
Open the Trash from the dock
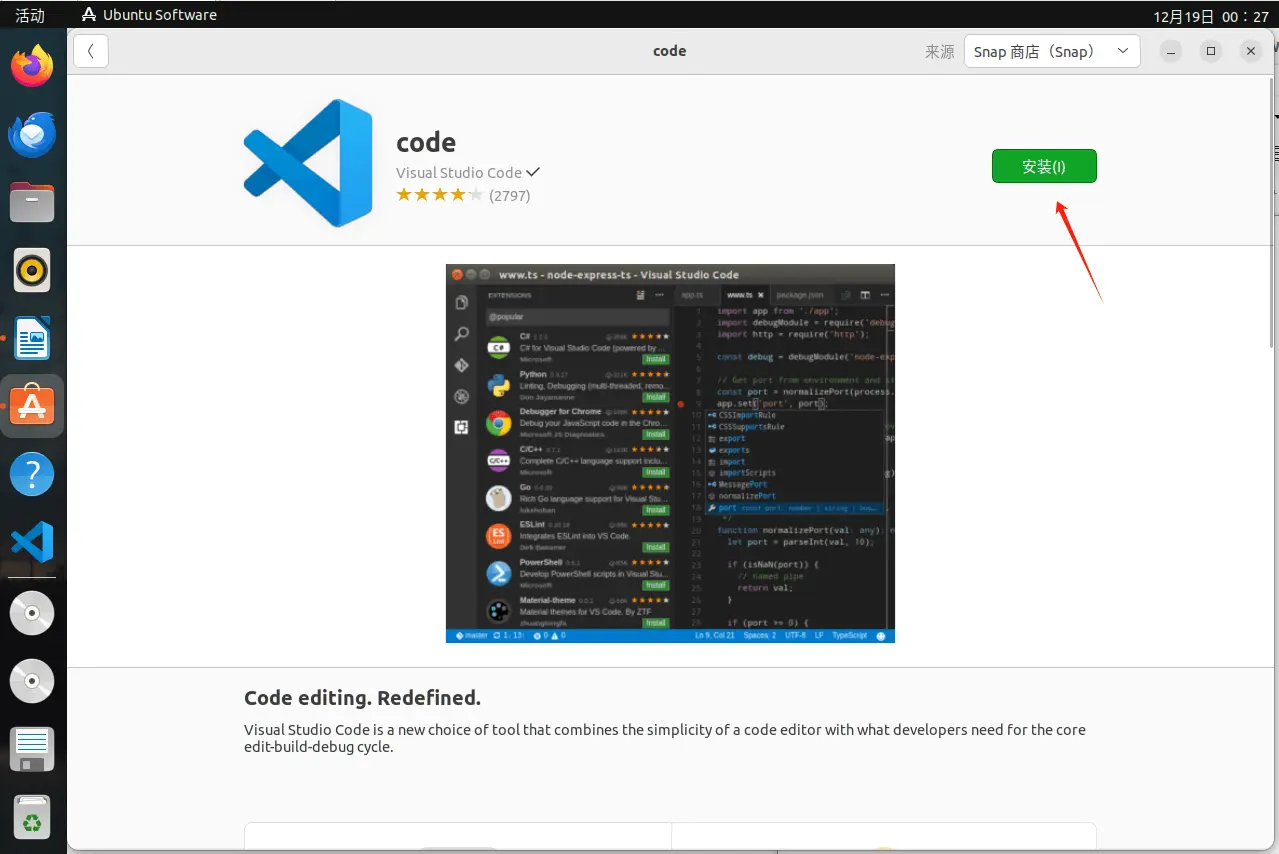point(32,817)
